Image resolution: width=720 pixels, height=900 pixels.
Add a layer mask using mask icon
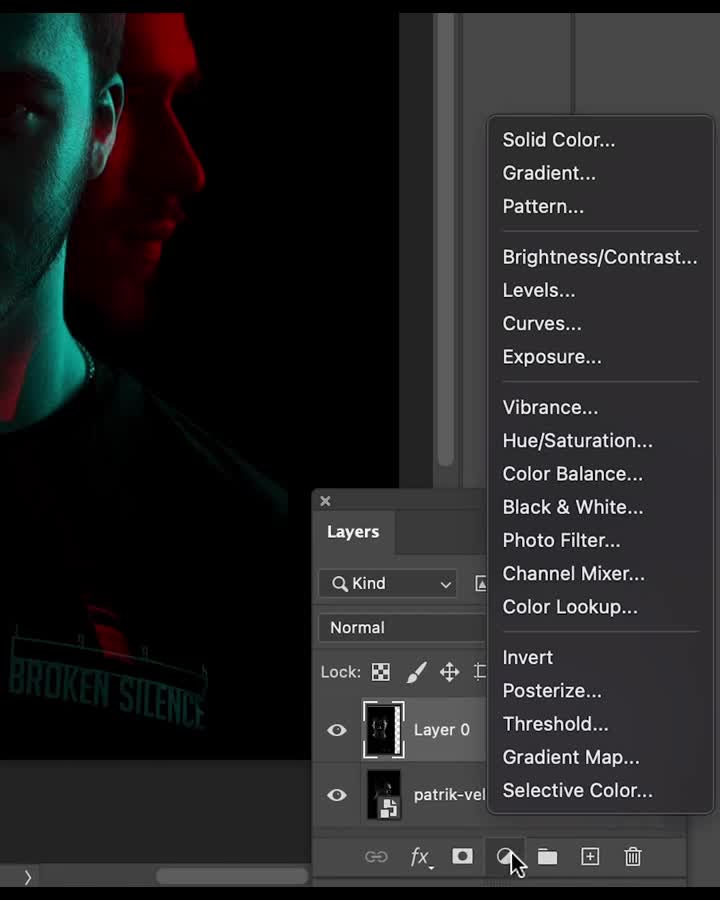point(462,857)
